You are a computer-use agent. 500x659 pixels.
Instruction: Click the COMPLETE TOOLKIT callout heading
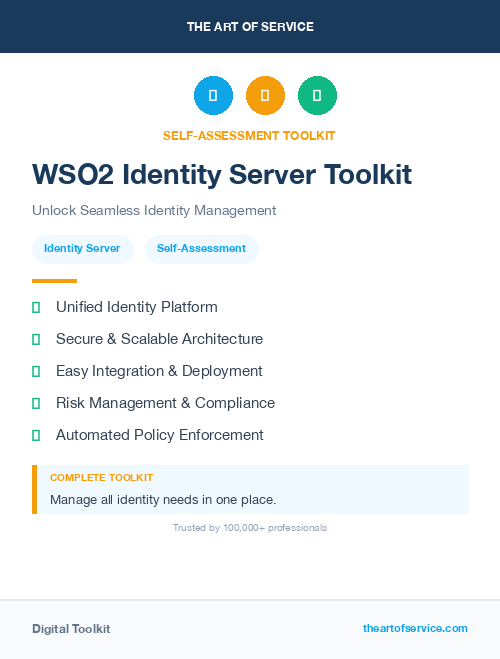[x=101, y=478]
